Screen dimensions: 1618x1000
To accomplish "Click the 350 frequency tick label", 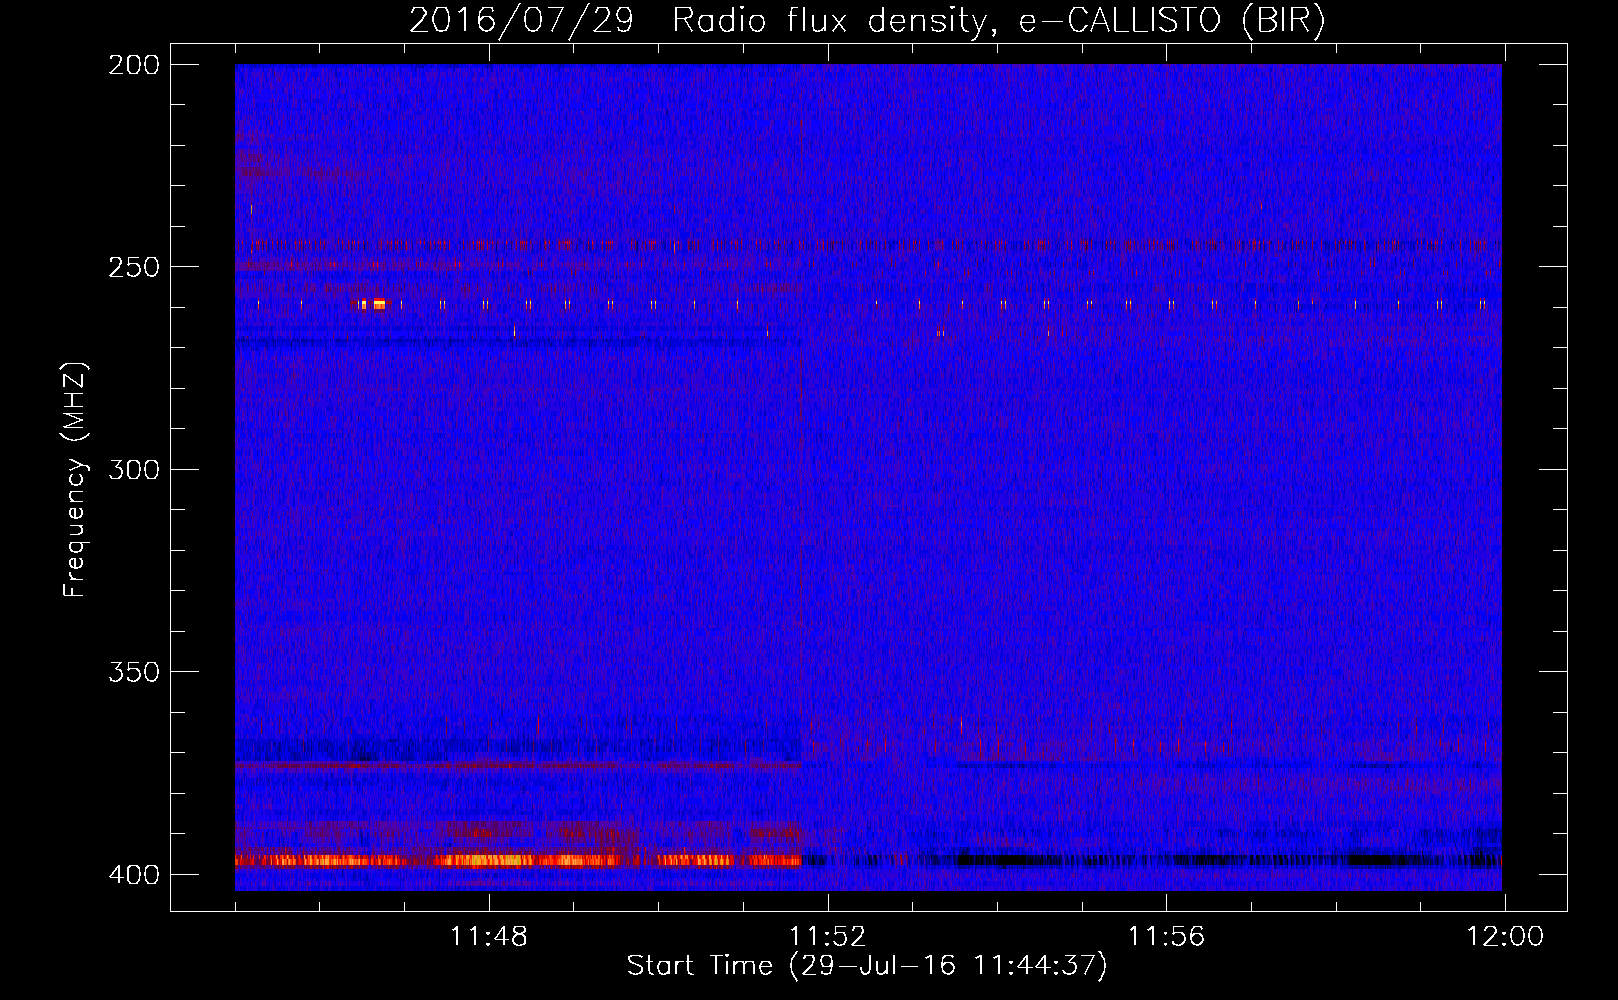I will 133,671.
